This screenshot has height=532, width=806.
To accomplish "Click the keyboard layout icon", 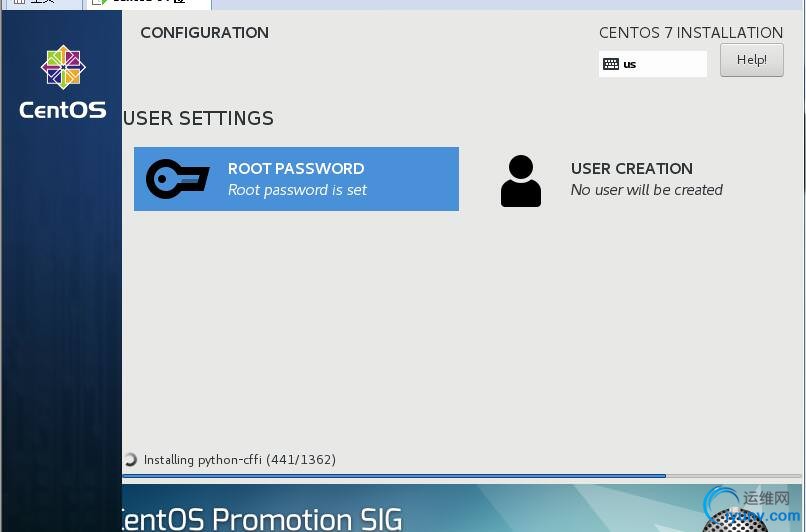I will coord(611,64).
